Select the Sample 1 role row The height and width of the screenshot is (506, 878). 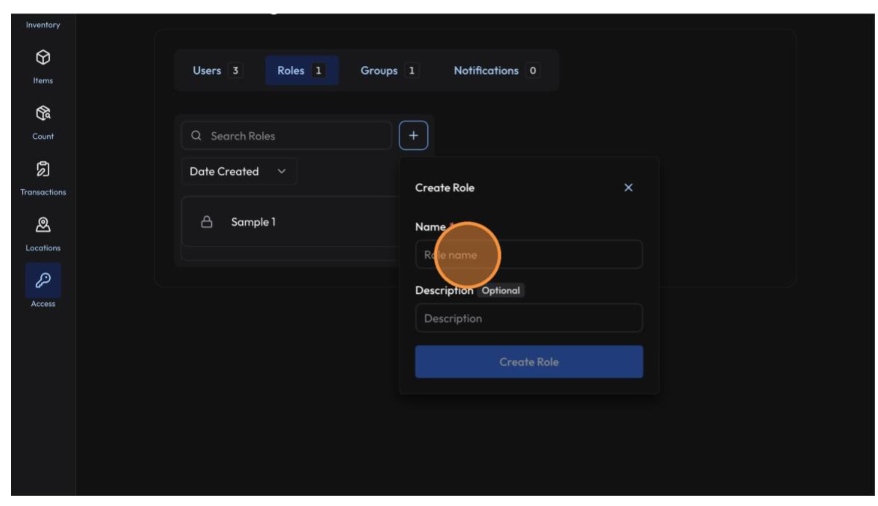pos(290,222)
